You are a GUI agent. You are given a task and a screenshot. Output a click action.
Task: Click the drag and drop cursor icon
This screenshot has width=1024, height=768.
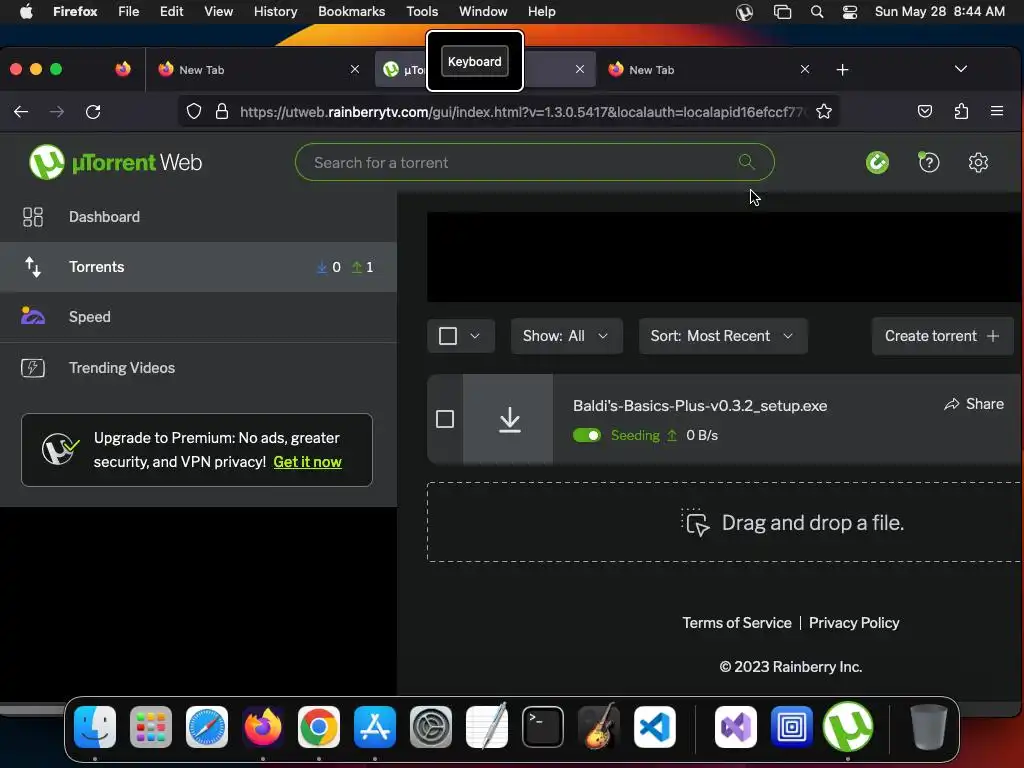pyautogui.click(x=696, y=522)
